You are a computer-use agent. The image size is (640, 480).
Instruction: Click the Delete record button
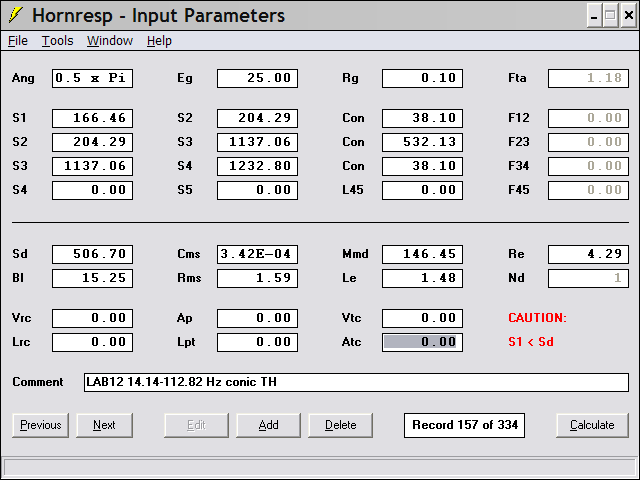[x=340, y=425]
